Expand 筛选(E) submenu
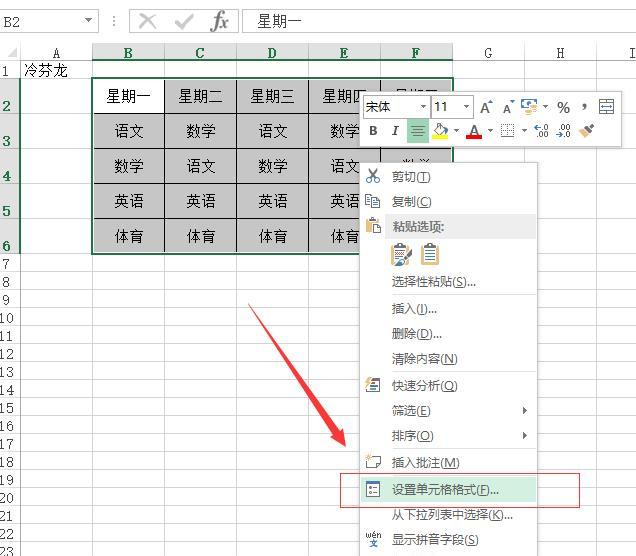This screenshot has width=636, height=556. coord(448,410)
